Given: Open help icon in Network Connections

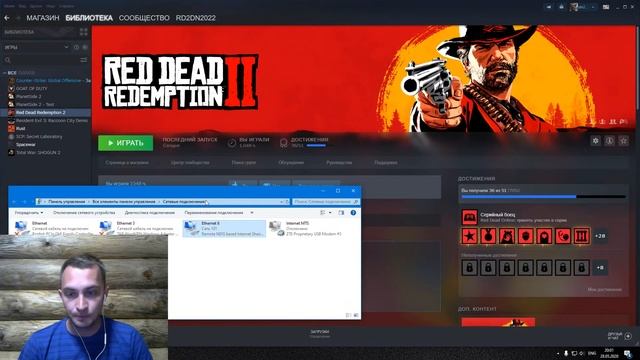Looking at the screenshot, I should (353, 213).
